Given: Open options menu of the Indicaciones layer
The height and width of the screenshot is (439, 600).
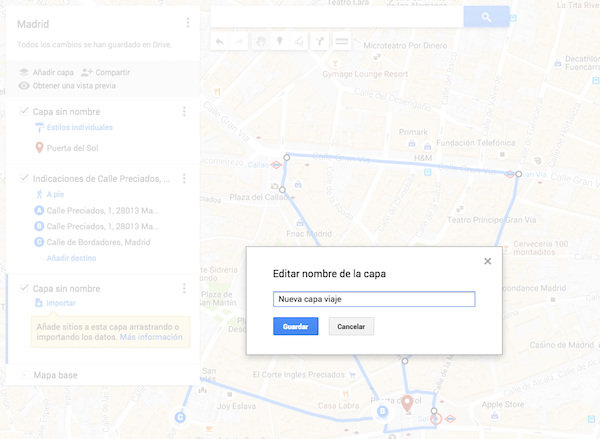Looking at the screenshot, I should point(184,178).
